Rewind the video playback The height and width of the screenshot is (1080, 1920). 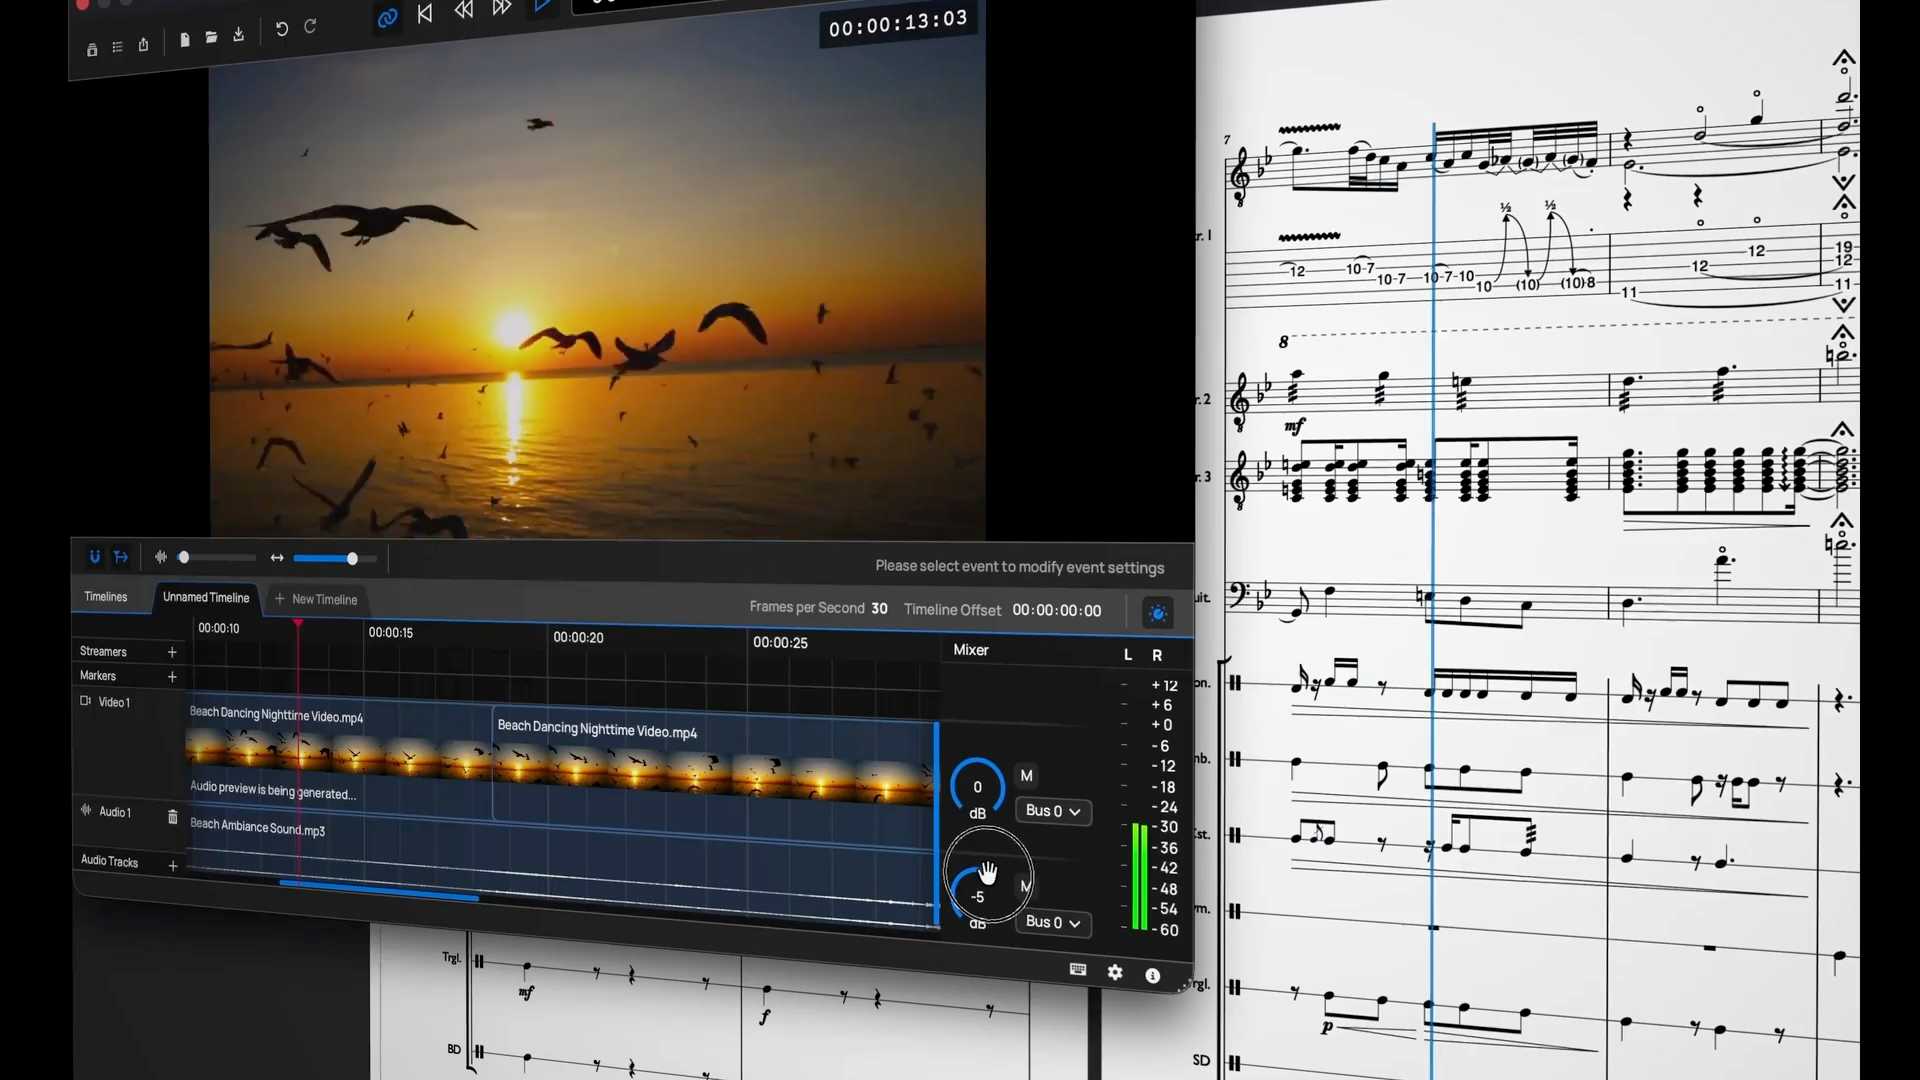coord(463,10)
